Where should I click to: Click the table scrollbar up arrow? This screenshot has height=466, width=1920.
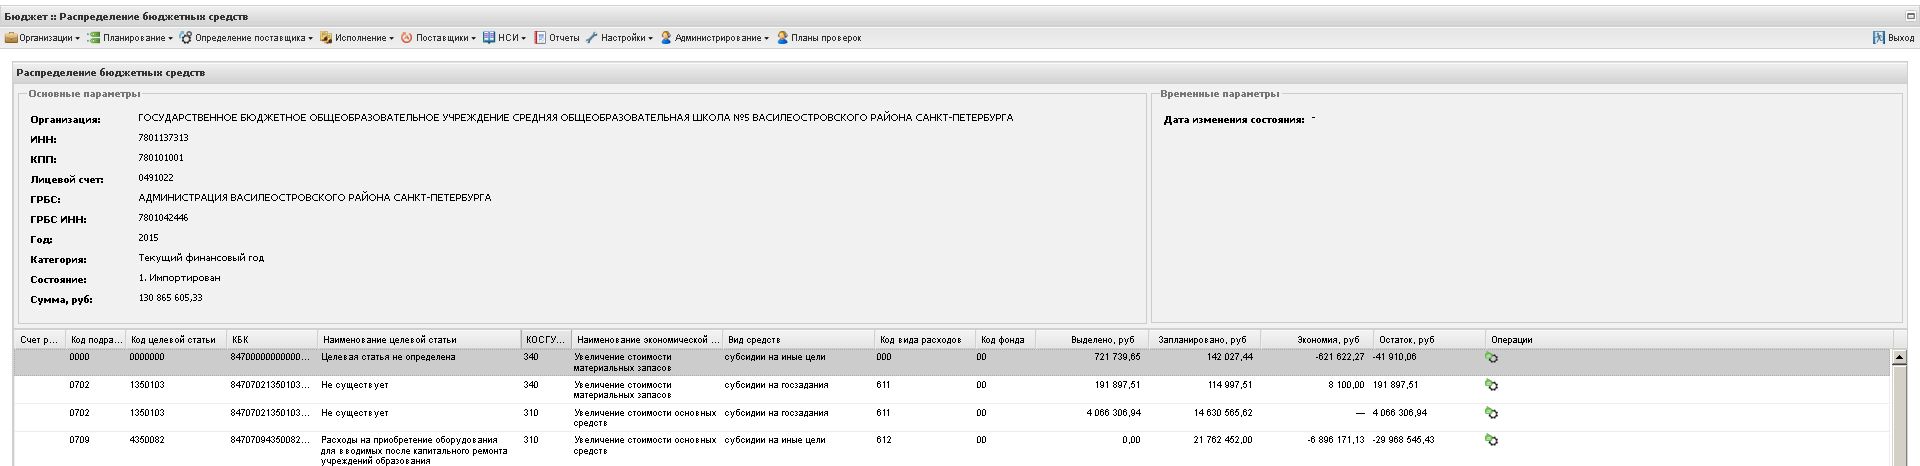[1900, 357]
